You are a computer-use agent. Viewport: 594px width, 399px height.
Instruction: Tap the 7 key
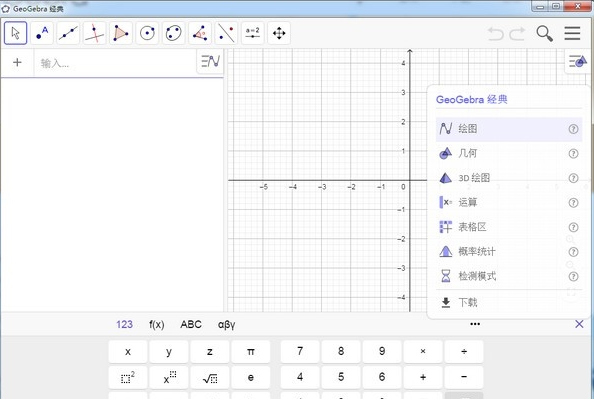pos(300,352)
